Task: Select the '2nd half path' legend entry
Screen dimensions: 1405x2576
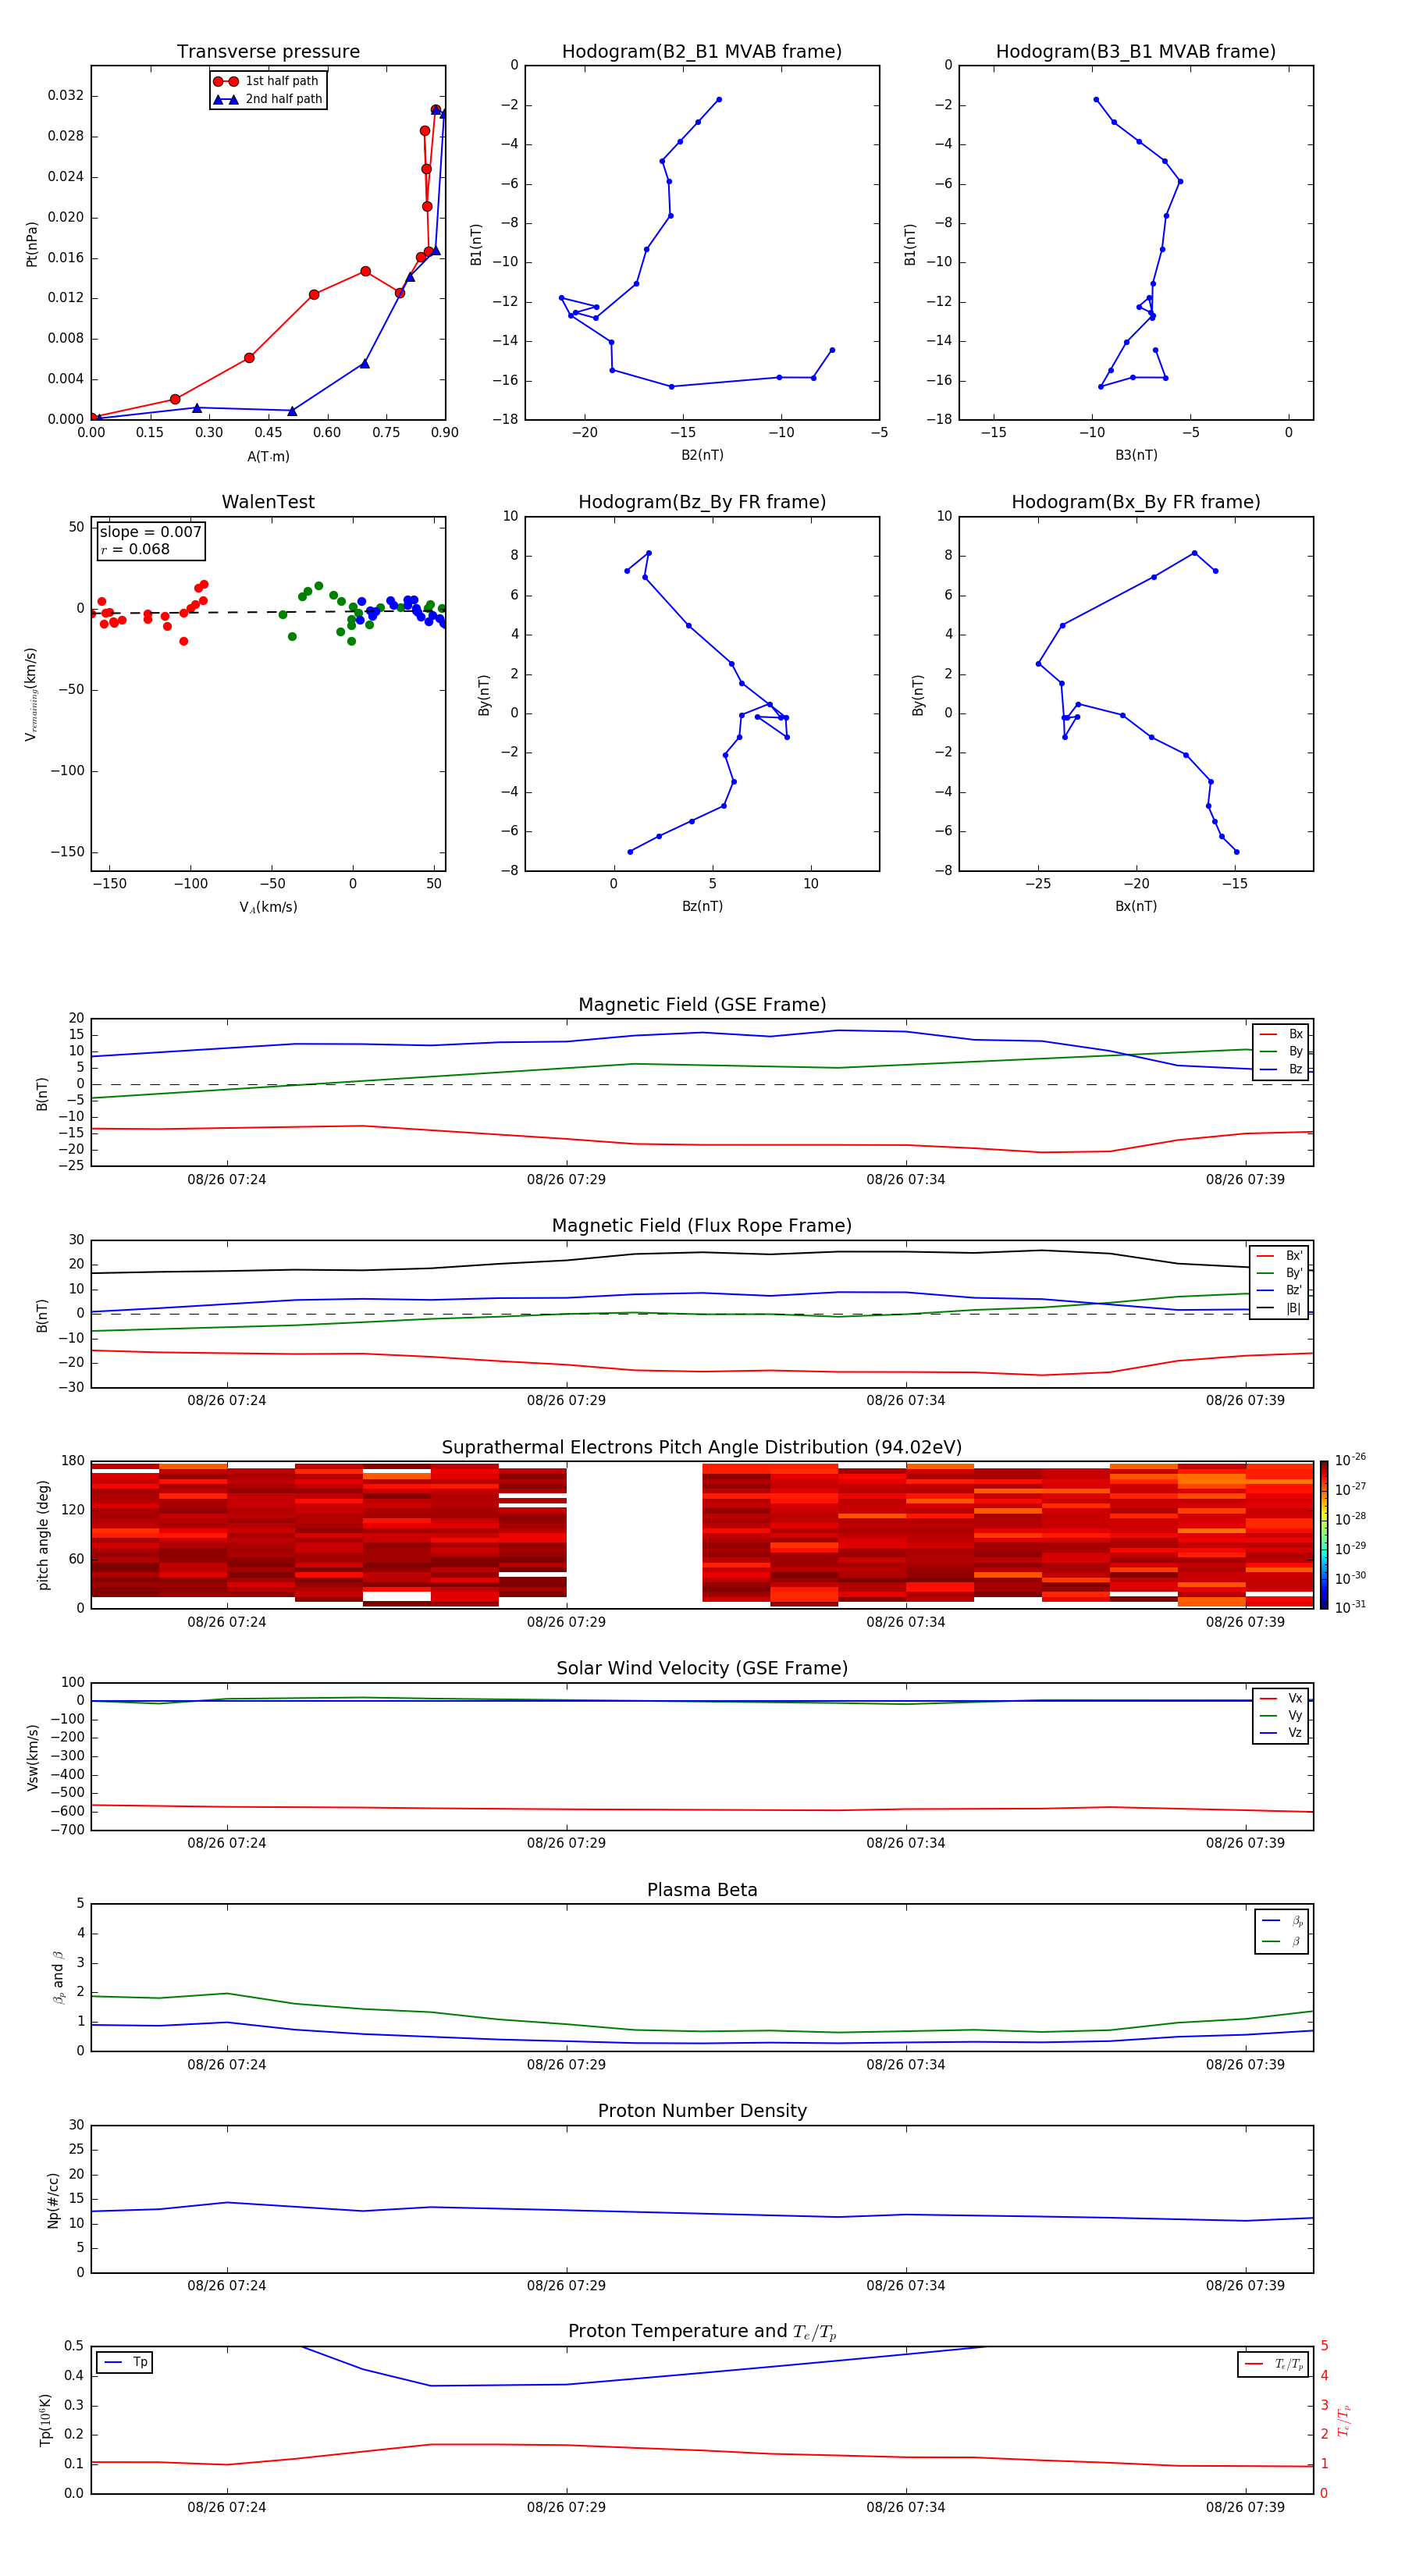Action: coord(268,99)
